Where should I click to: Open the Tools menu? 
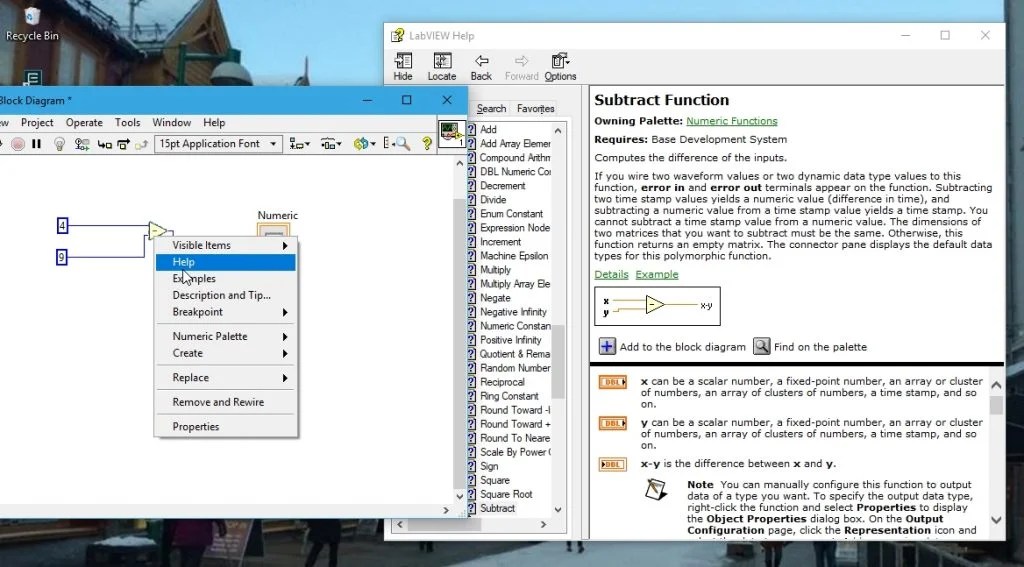[127, 122]
